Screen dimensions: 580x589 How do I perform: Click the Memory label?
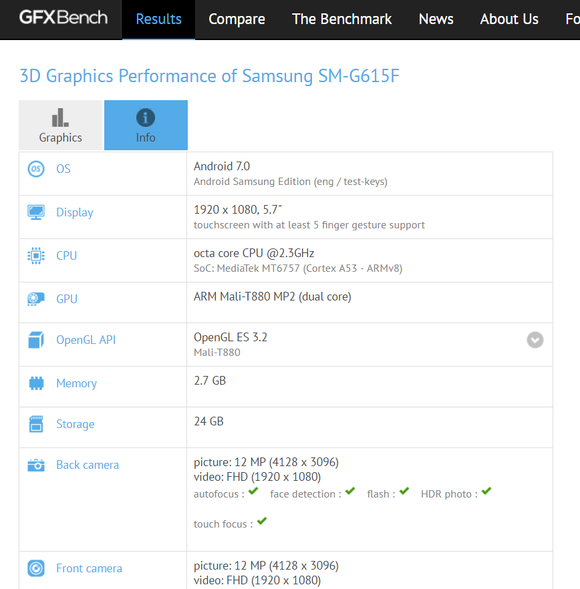pyautogui.click(x=76, y=384)
